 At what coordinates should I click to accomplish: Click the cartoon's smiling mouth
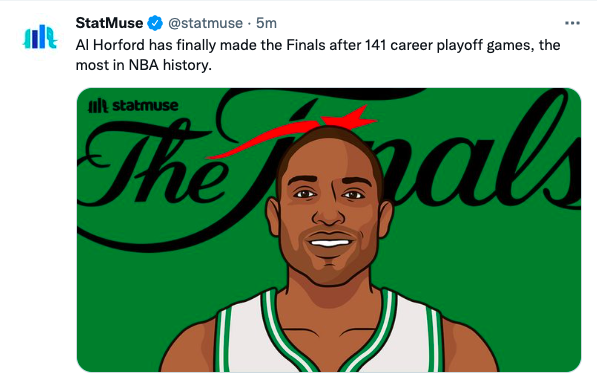tap(330, 242)
